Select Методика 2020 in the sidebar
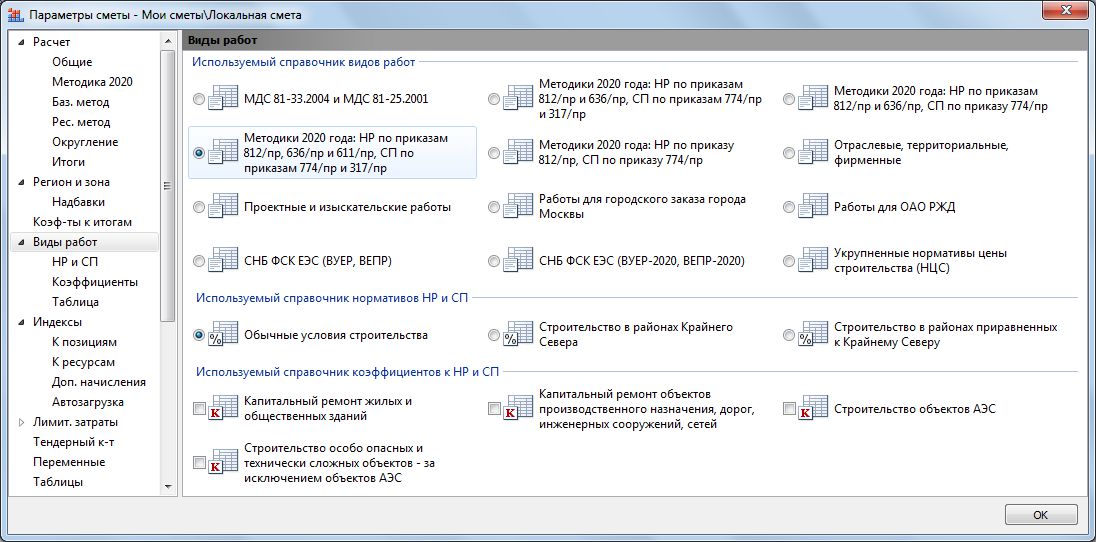This screenshot has width=1096, height=542. pyautogui.click(x=92, y=82)
